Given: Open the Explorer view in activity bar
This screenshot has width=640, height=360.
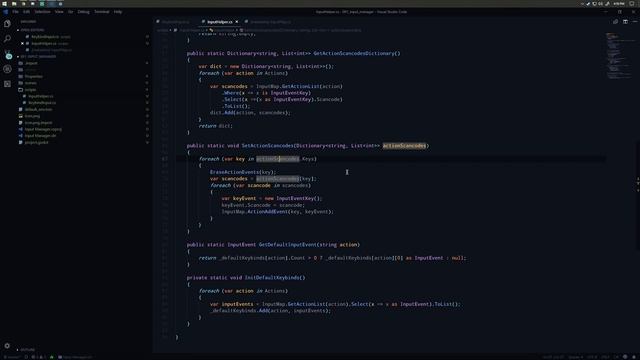Looking at the screenshot, I should (x=7, y=24).
